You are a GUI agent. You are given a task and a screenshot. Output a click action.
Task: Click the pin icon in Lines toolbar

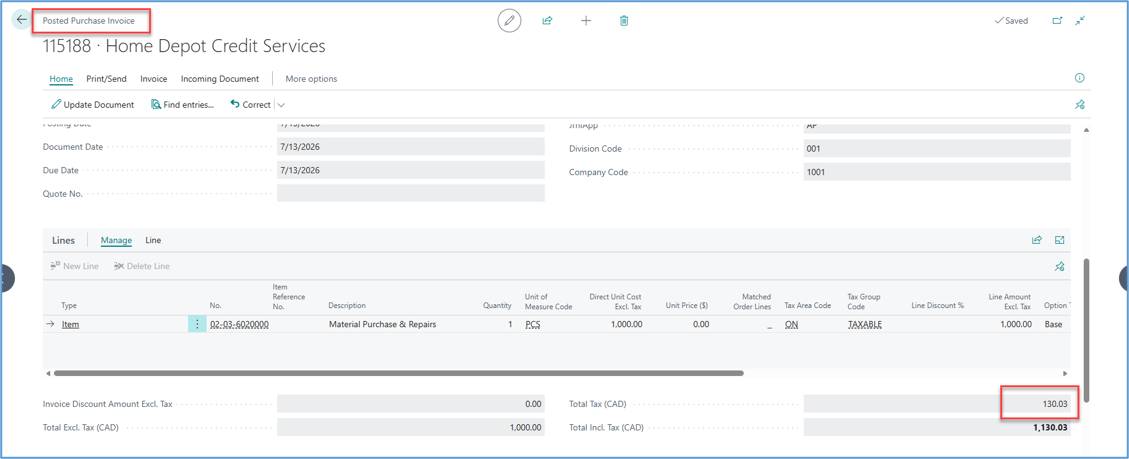(x=1059, y=266)
